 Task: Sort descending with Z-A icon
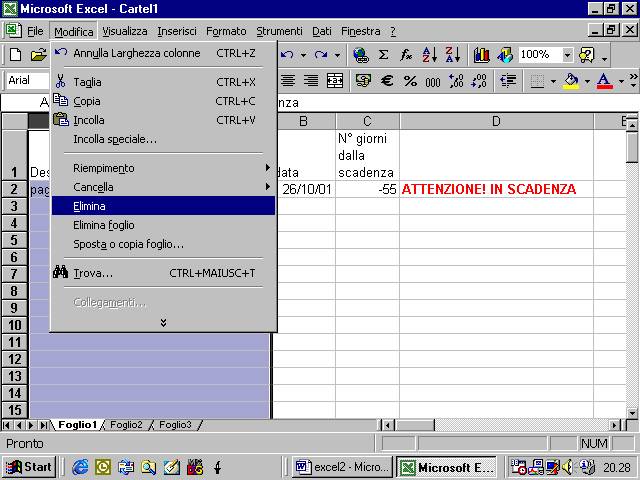453,55
